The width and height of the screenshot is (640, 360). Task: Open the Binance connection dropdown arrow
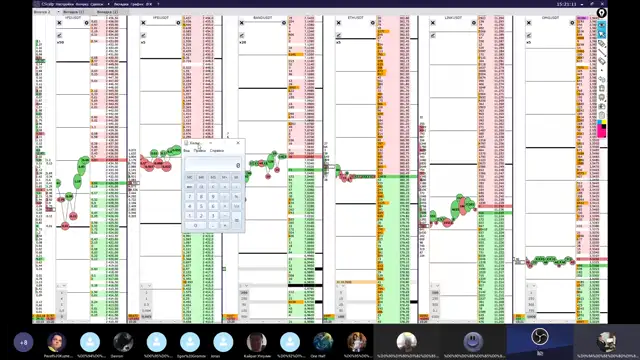pos(58,12)
